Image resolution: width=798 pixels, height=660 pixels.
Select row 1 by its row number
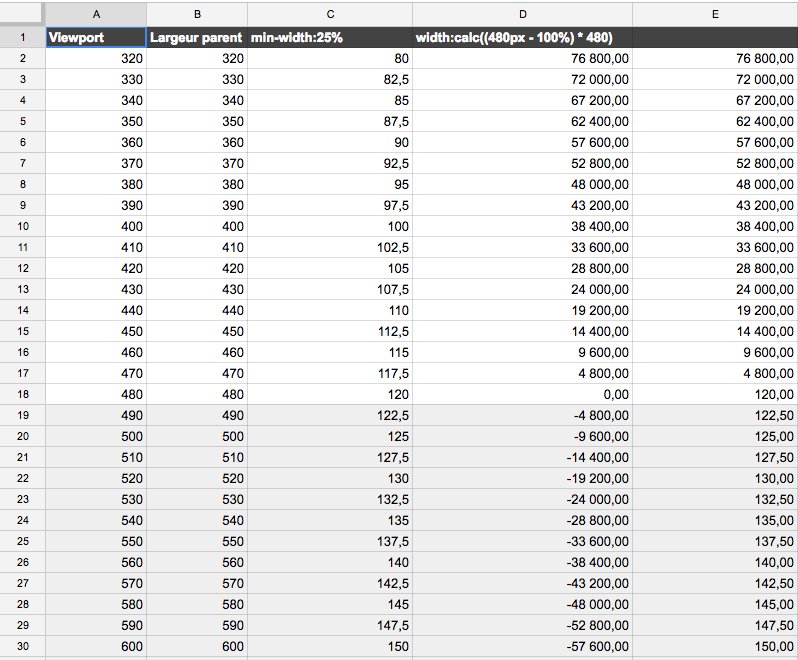pyautogui.click(x=22, y=37)
